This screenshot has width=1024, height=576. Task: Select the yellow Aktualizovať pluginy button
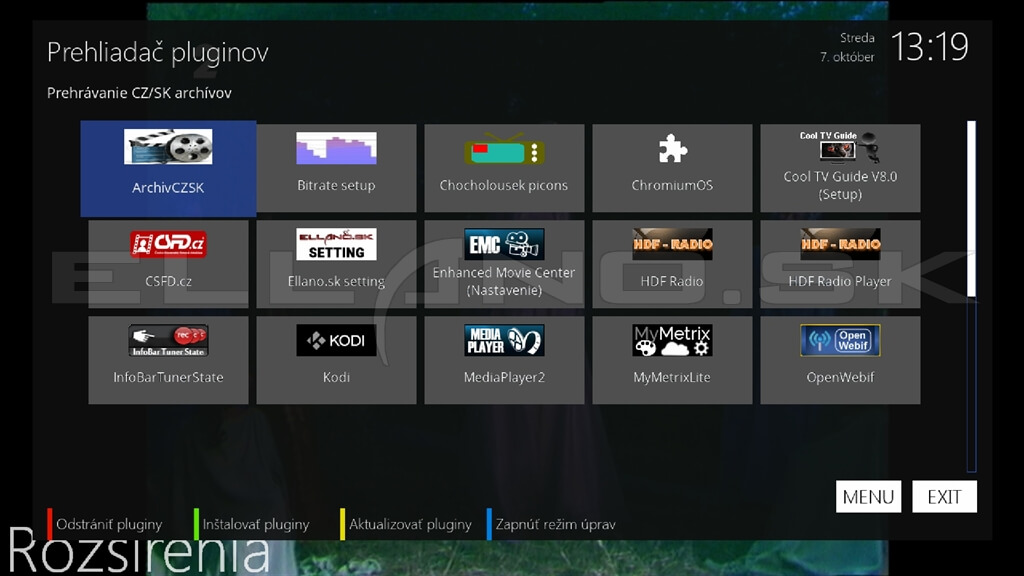coord(406,524)
